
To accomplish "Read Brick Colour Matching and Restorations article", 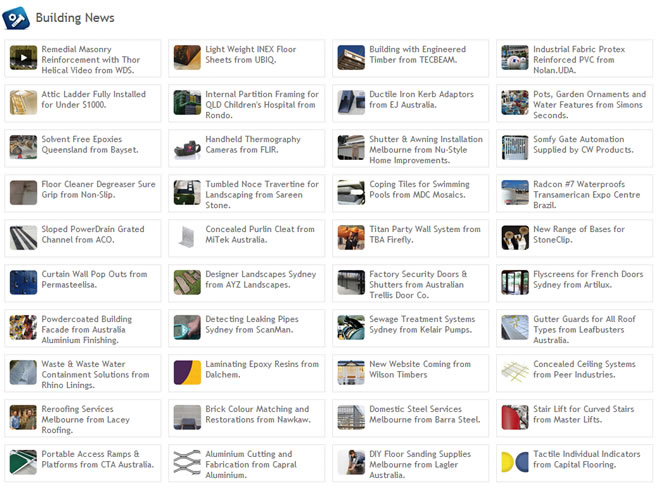I will pyautogui.click(x=258, y=414).
